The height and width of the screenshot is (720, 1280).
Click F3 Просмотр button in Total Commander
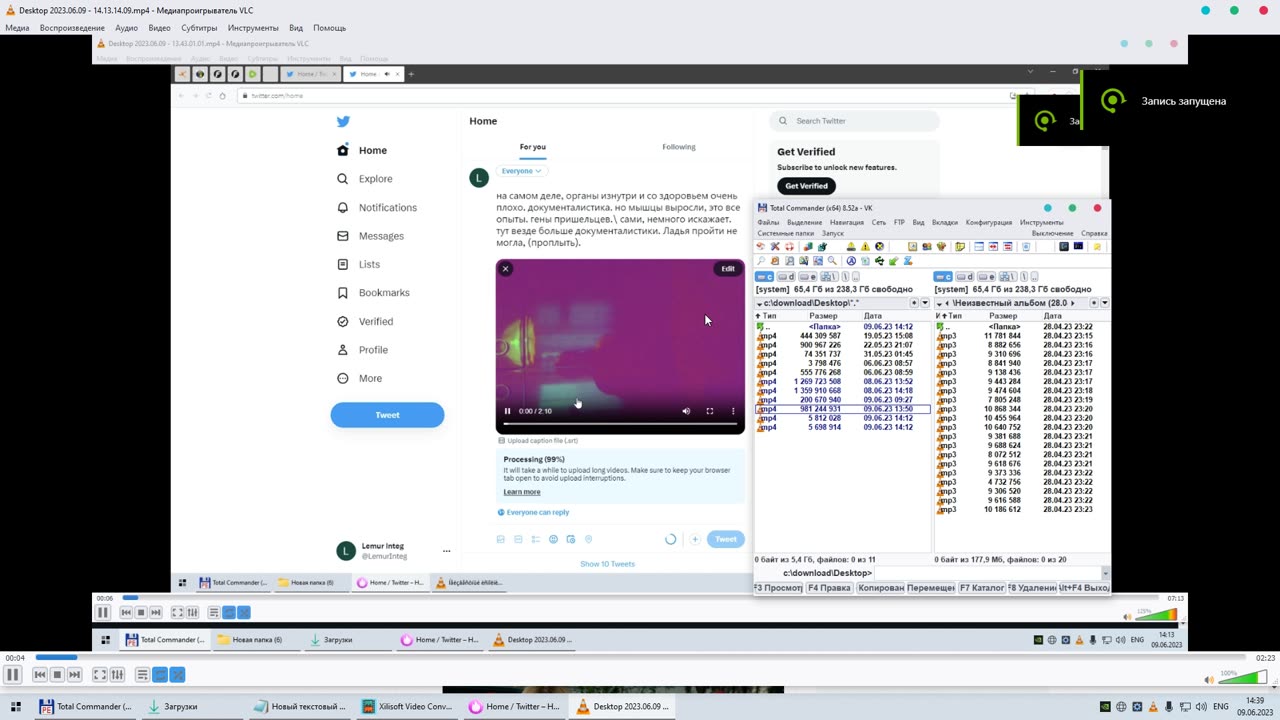pyautogui.click(x=778, y=588)
